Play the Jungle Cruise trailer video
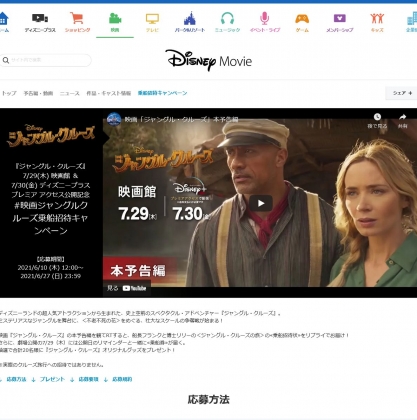Screen dimensions: 417x420 pyautogui.click(x=261, y=203)
